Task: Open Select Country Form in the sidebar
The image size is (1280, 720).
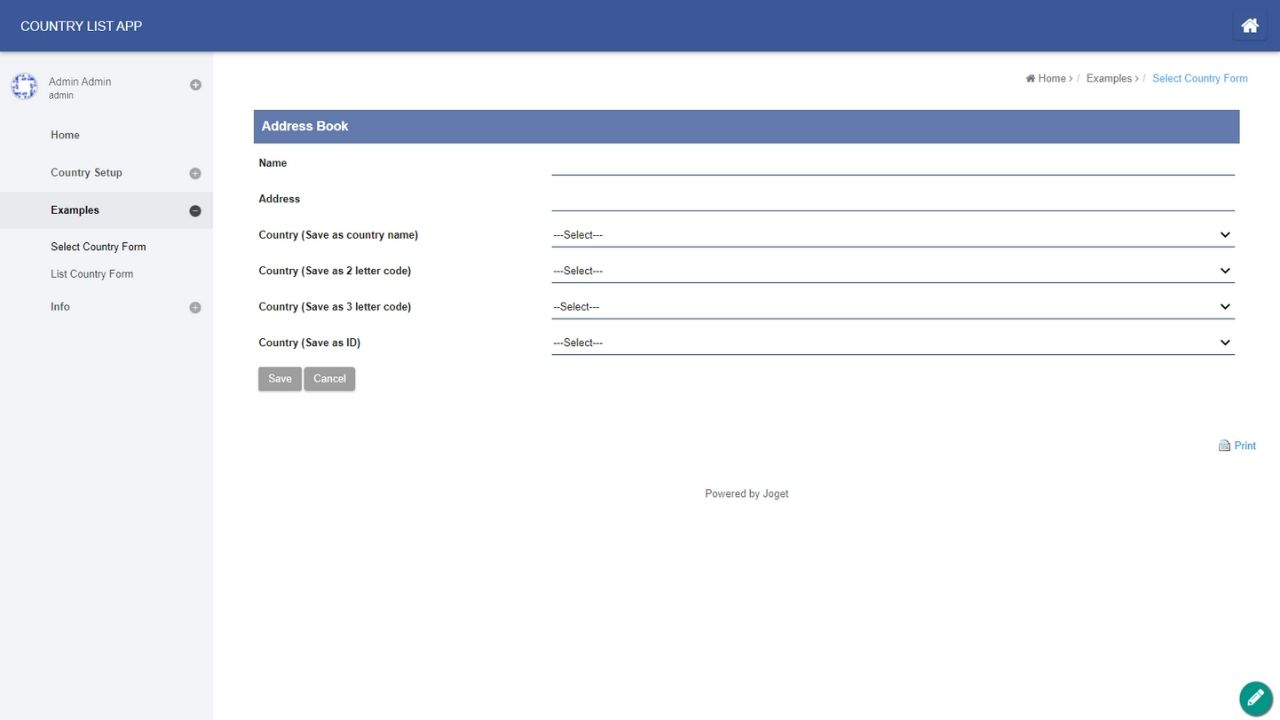Action: [98, 247]
